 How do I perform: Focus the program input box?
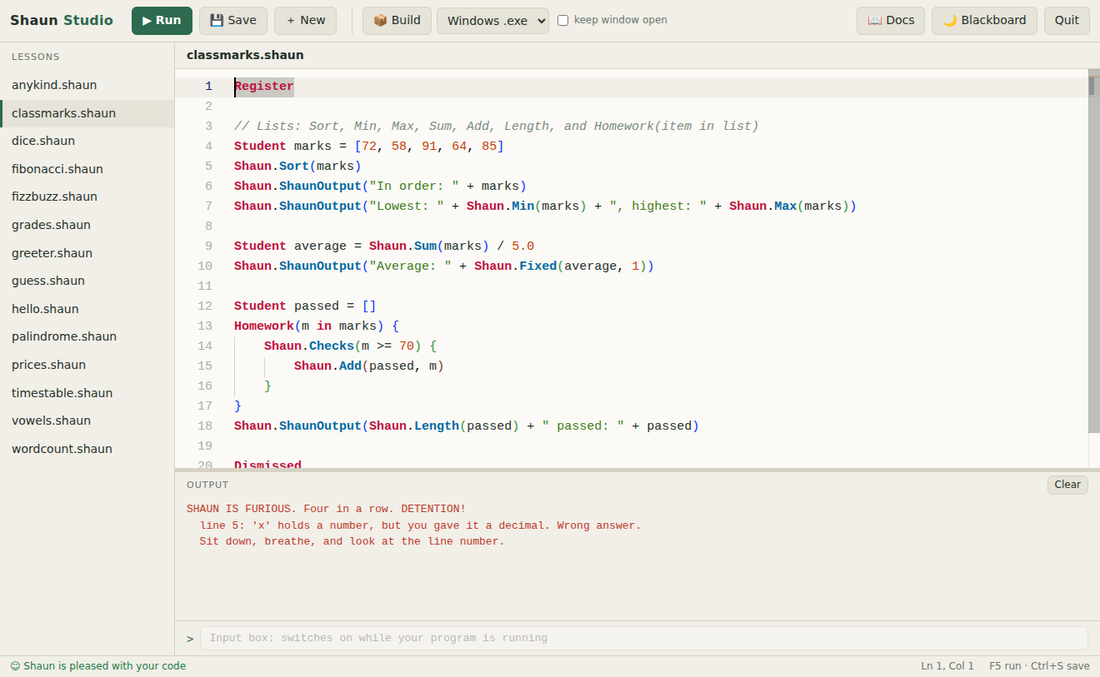coord(643,638)
